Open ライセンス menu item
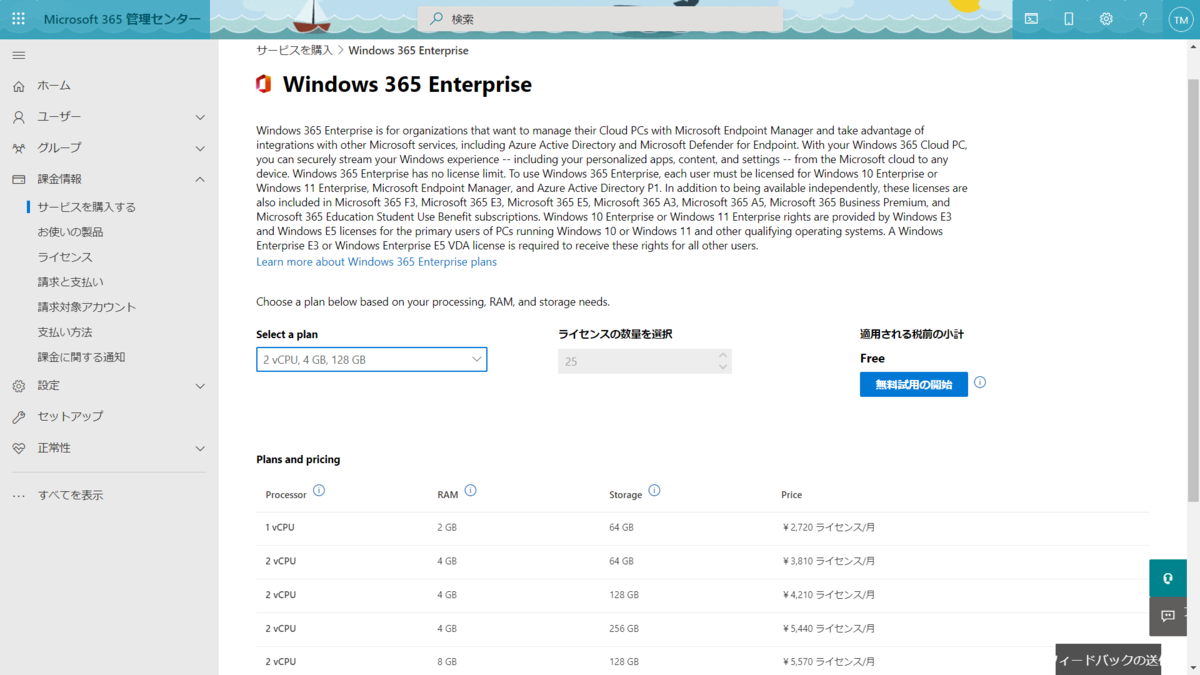Viewport: 1200px width, 675px height. coord(65,257)
